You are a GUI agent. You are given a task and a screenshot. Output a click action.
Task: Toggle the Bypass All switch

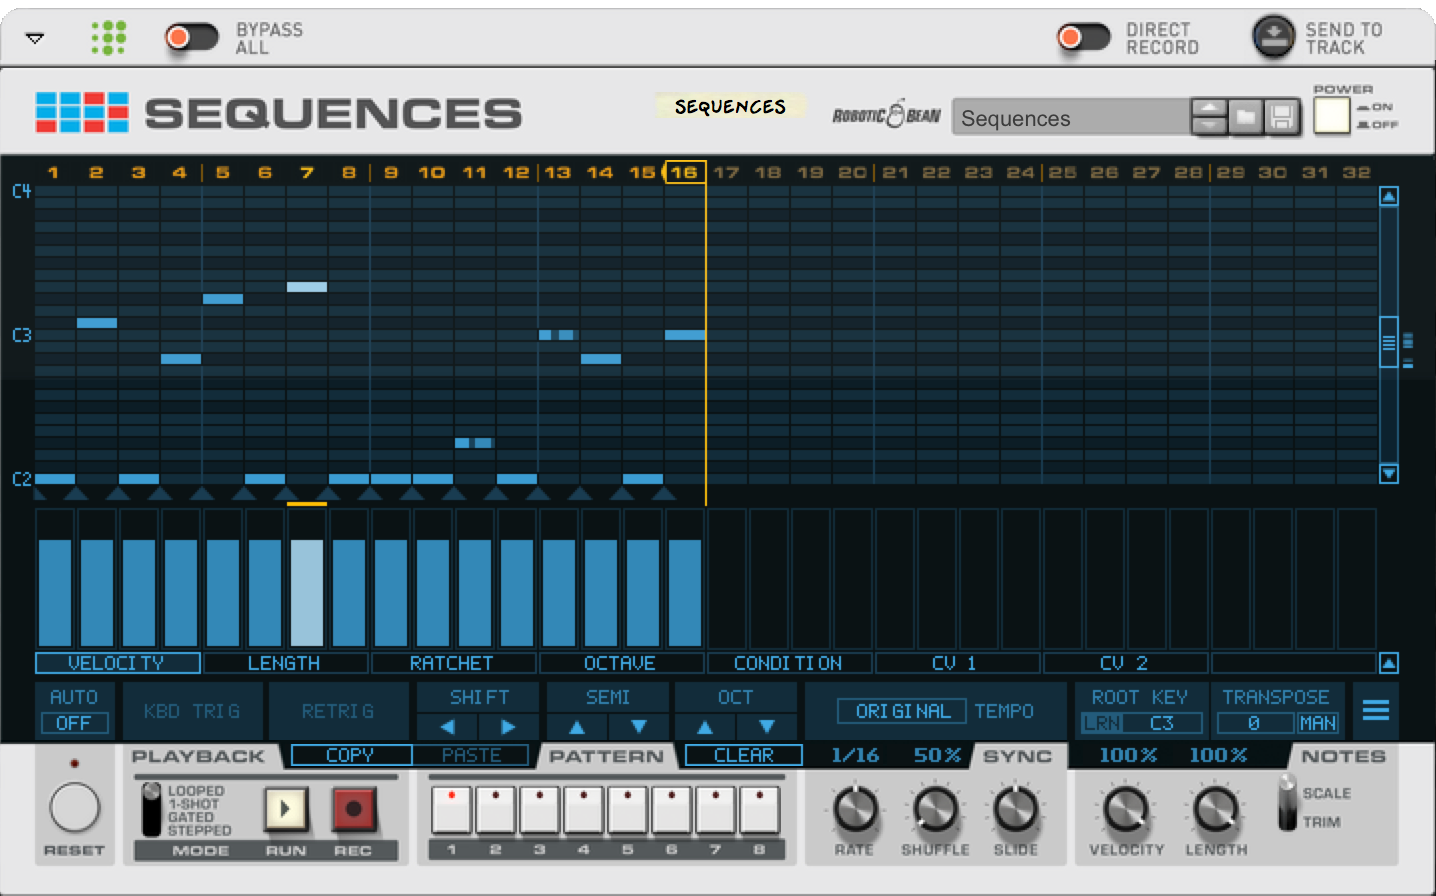[x=191, y=37]
